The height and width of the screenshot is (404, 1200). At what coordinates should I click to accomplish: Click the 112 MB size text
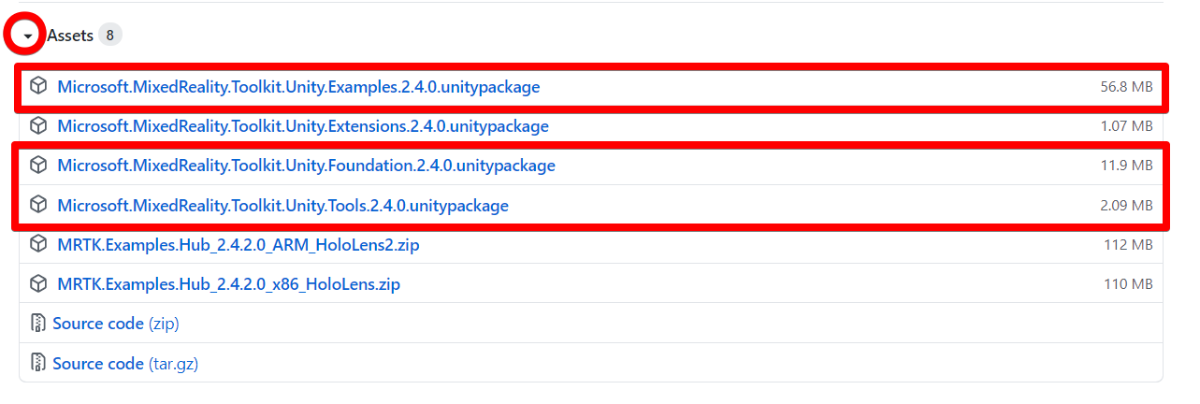(1129, 245)
